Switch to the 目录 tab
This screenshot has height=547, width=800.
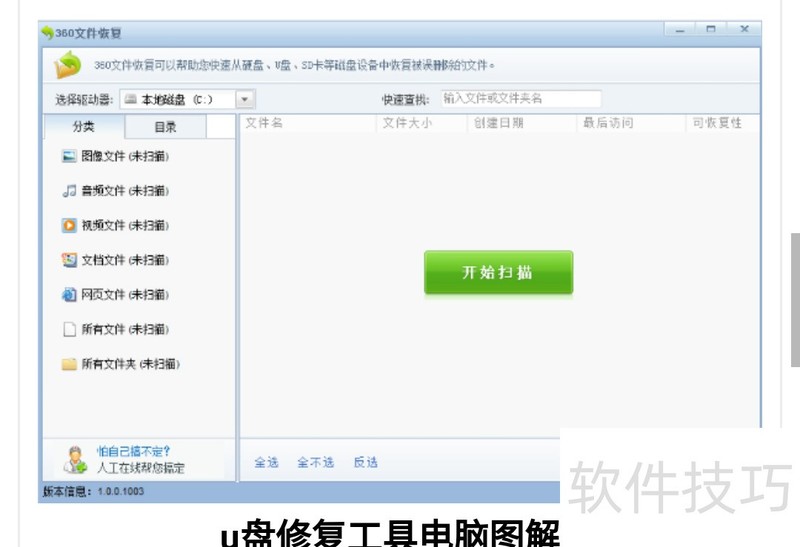pos(165,127)
